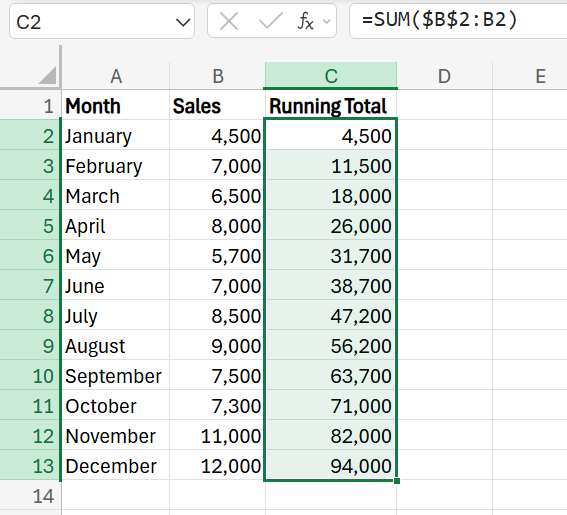Select the August cell
This screenshot has height=515, width=567.
pyautogui.click(x=116, y=346)
